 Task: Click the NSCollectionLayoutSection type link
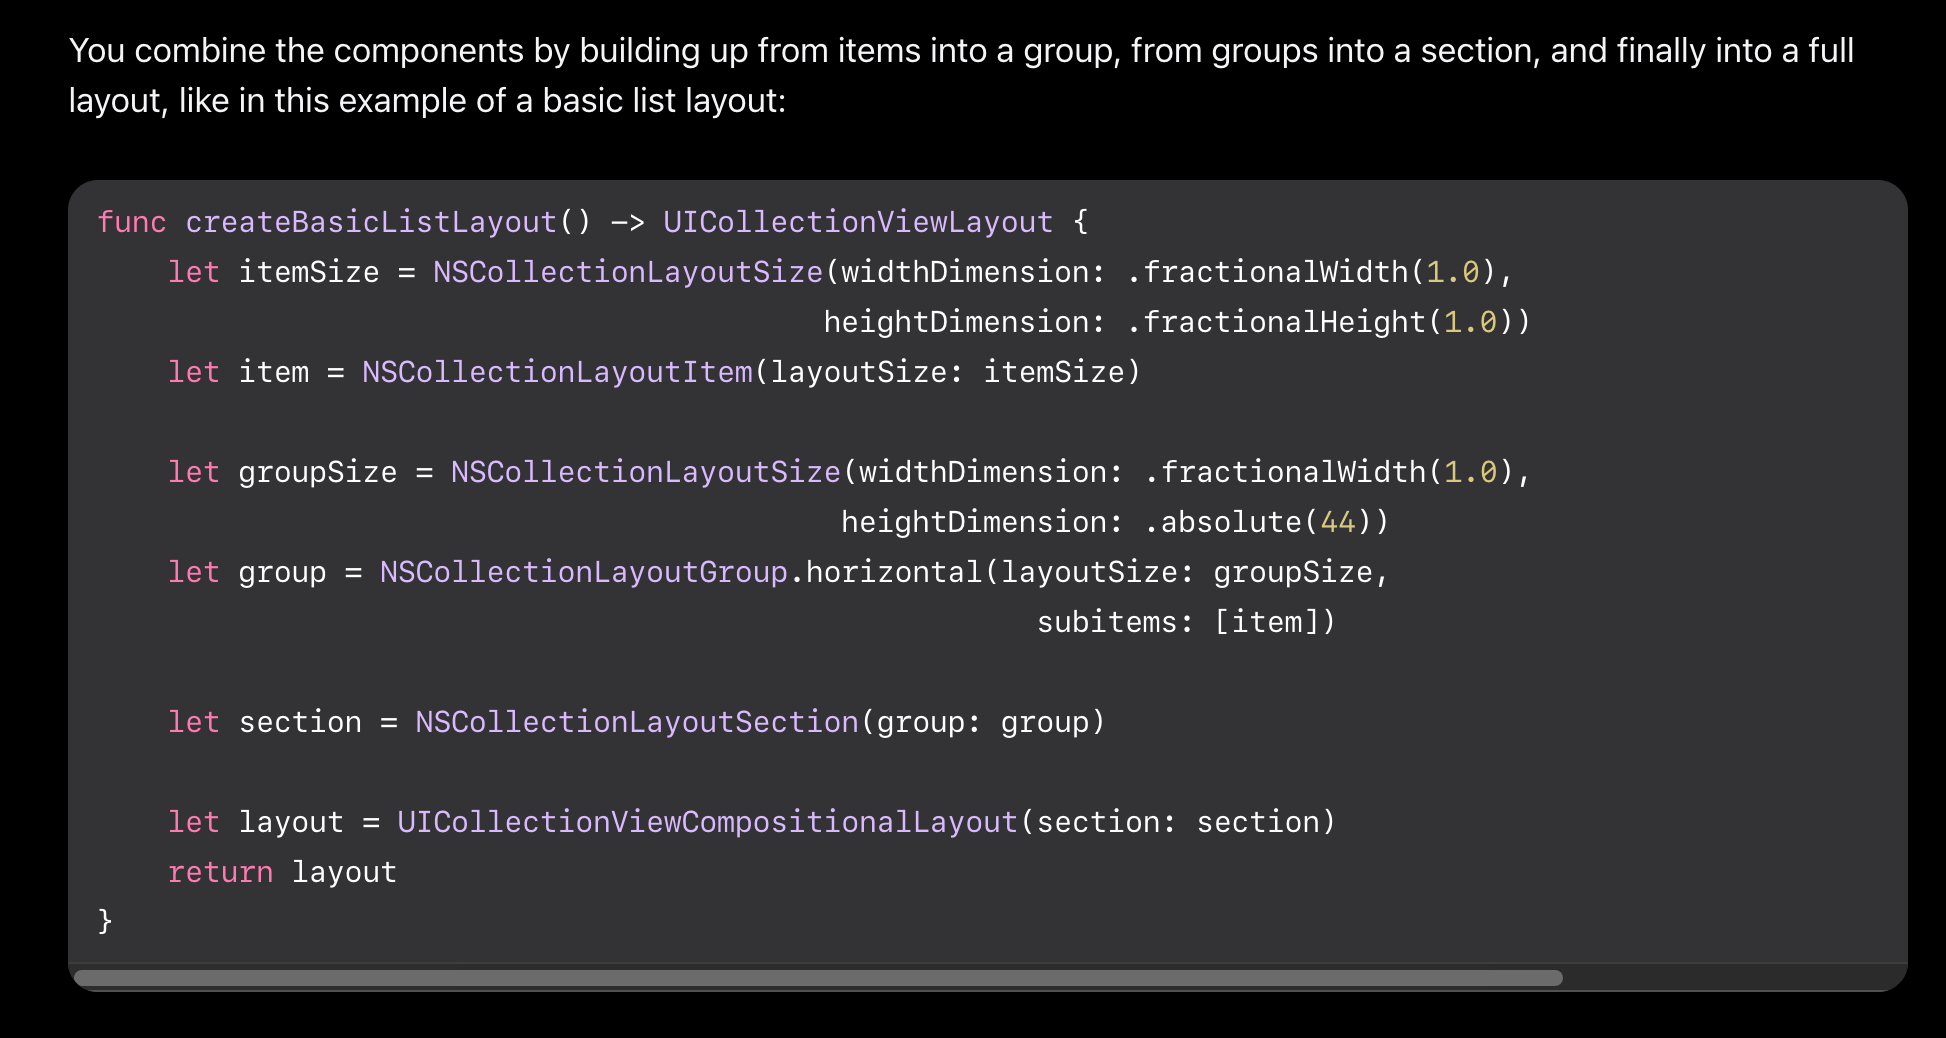(636, 722)
